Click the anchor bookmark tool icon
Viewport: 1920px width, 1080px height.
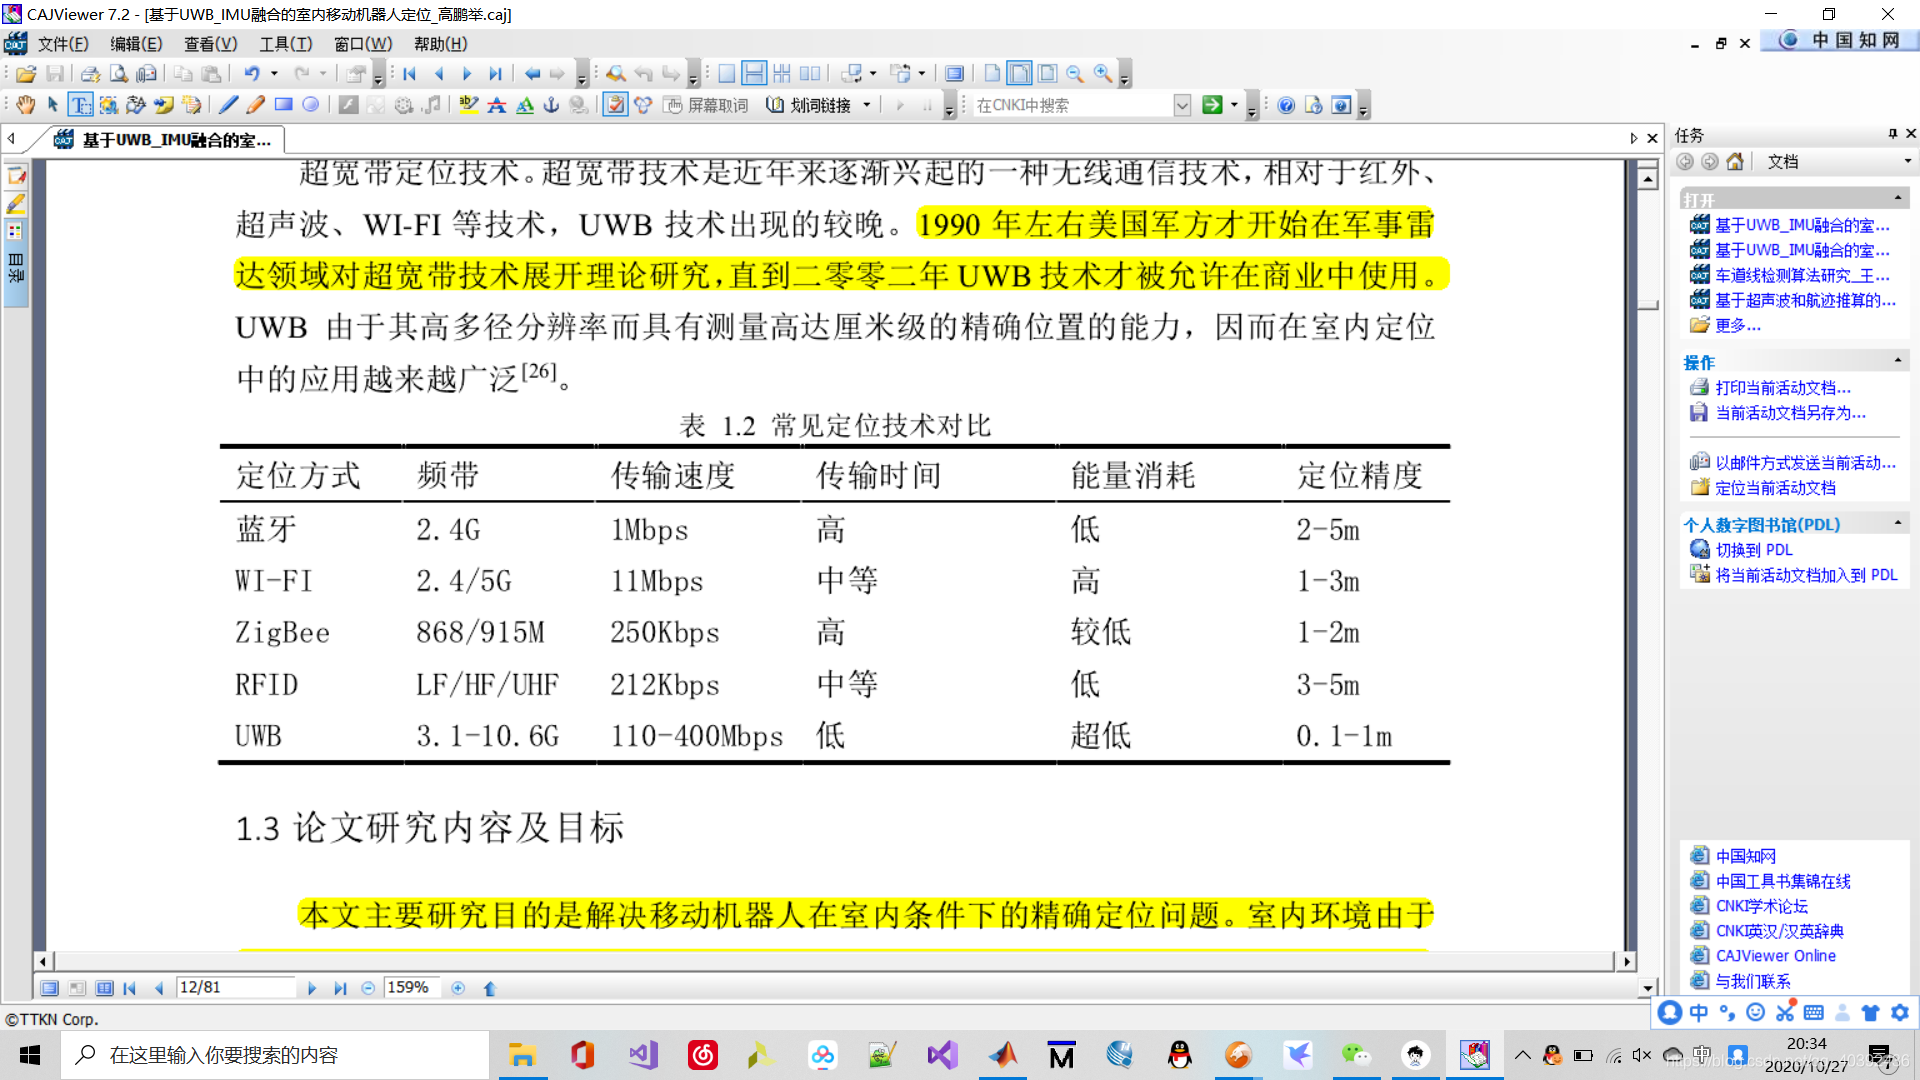[551, 105]
